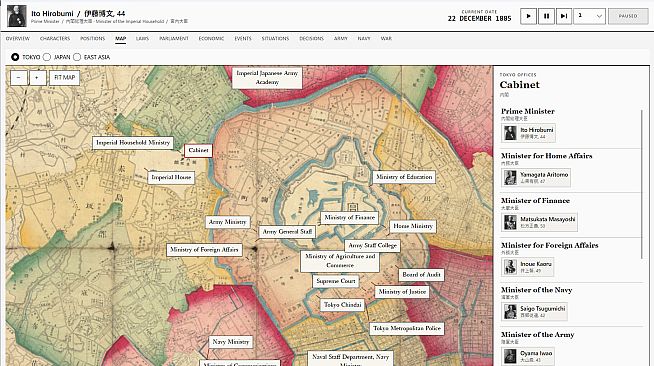Open the War tab

pyautogui.click(x=386, y=38)
